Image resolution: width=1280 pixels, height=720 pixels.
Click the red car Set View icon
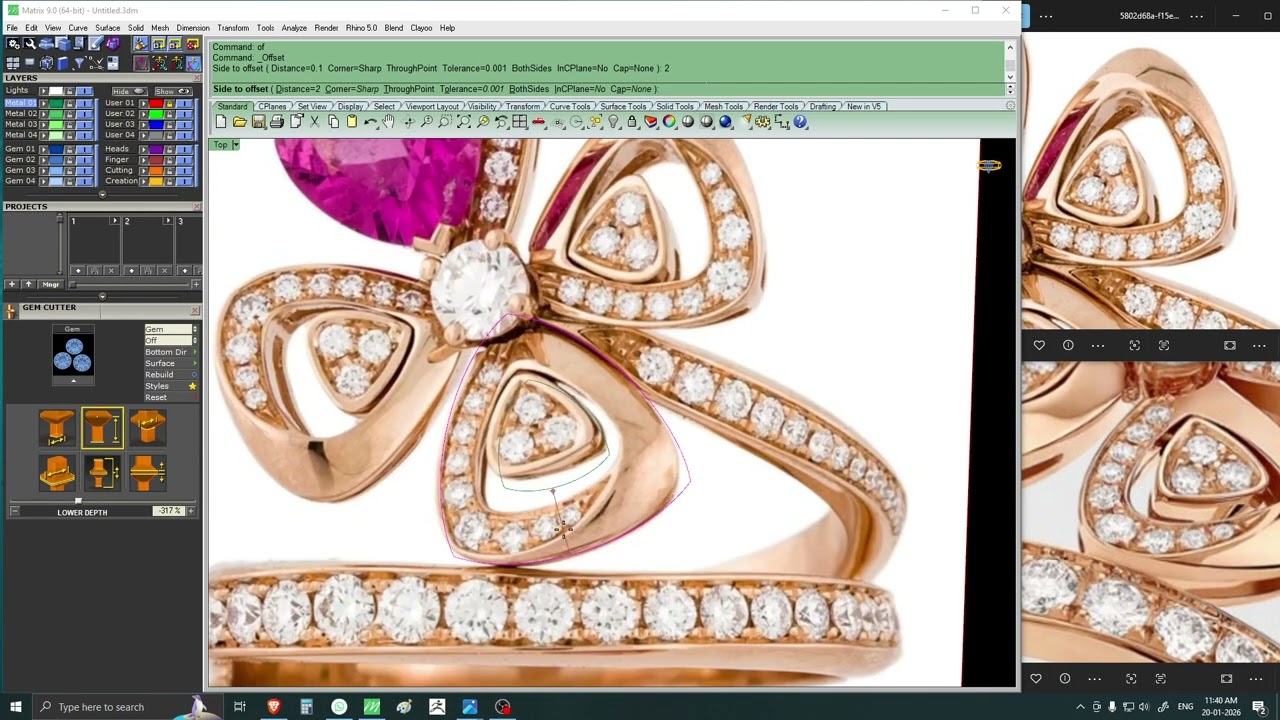coord(539,122)
